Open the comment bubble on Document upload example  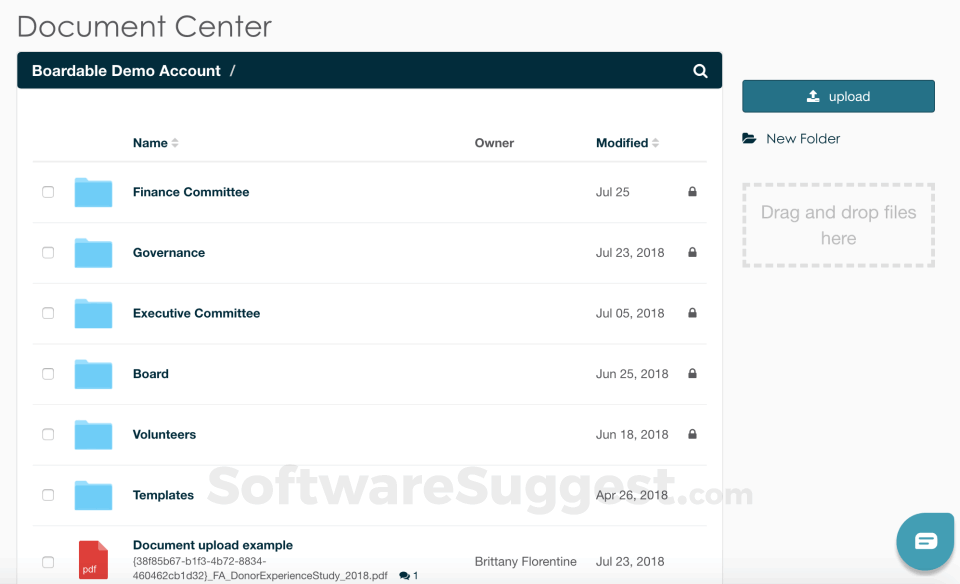point(404,575)
